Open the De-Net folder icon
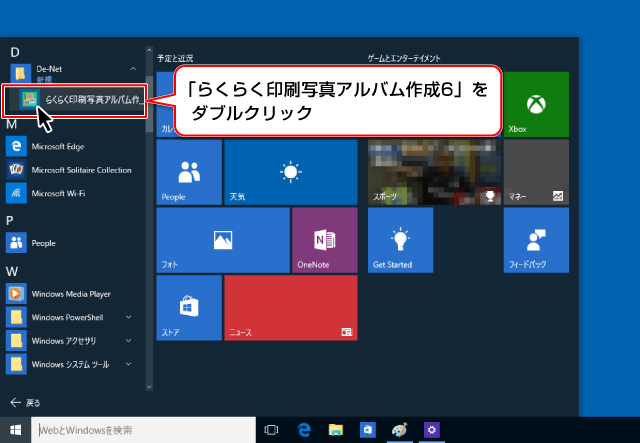640x443 pixels. [x=20, y=73]
